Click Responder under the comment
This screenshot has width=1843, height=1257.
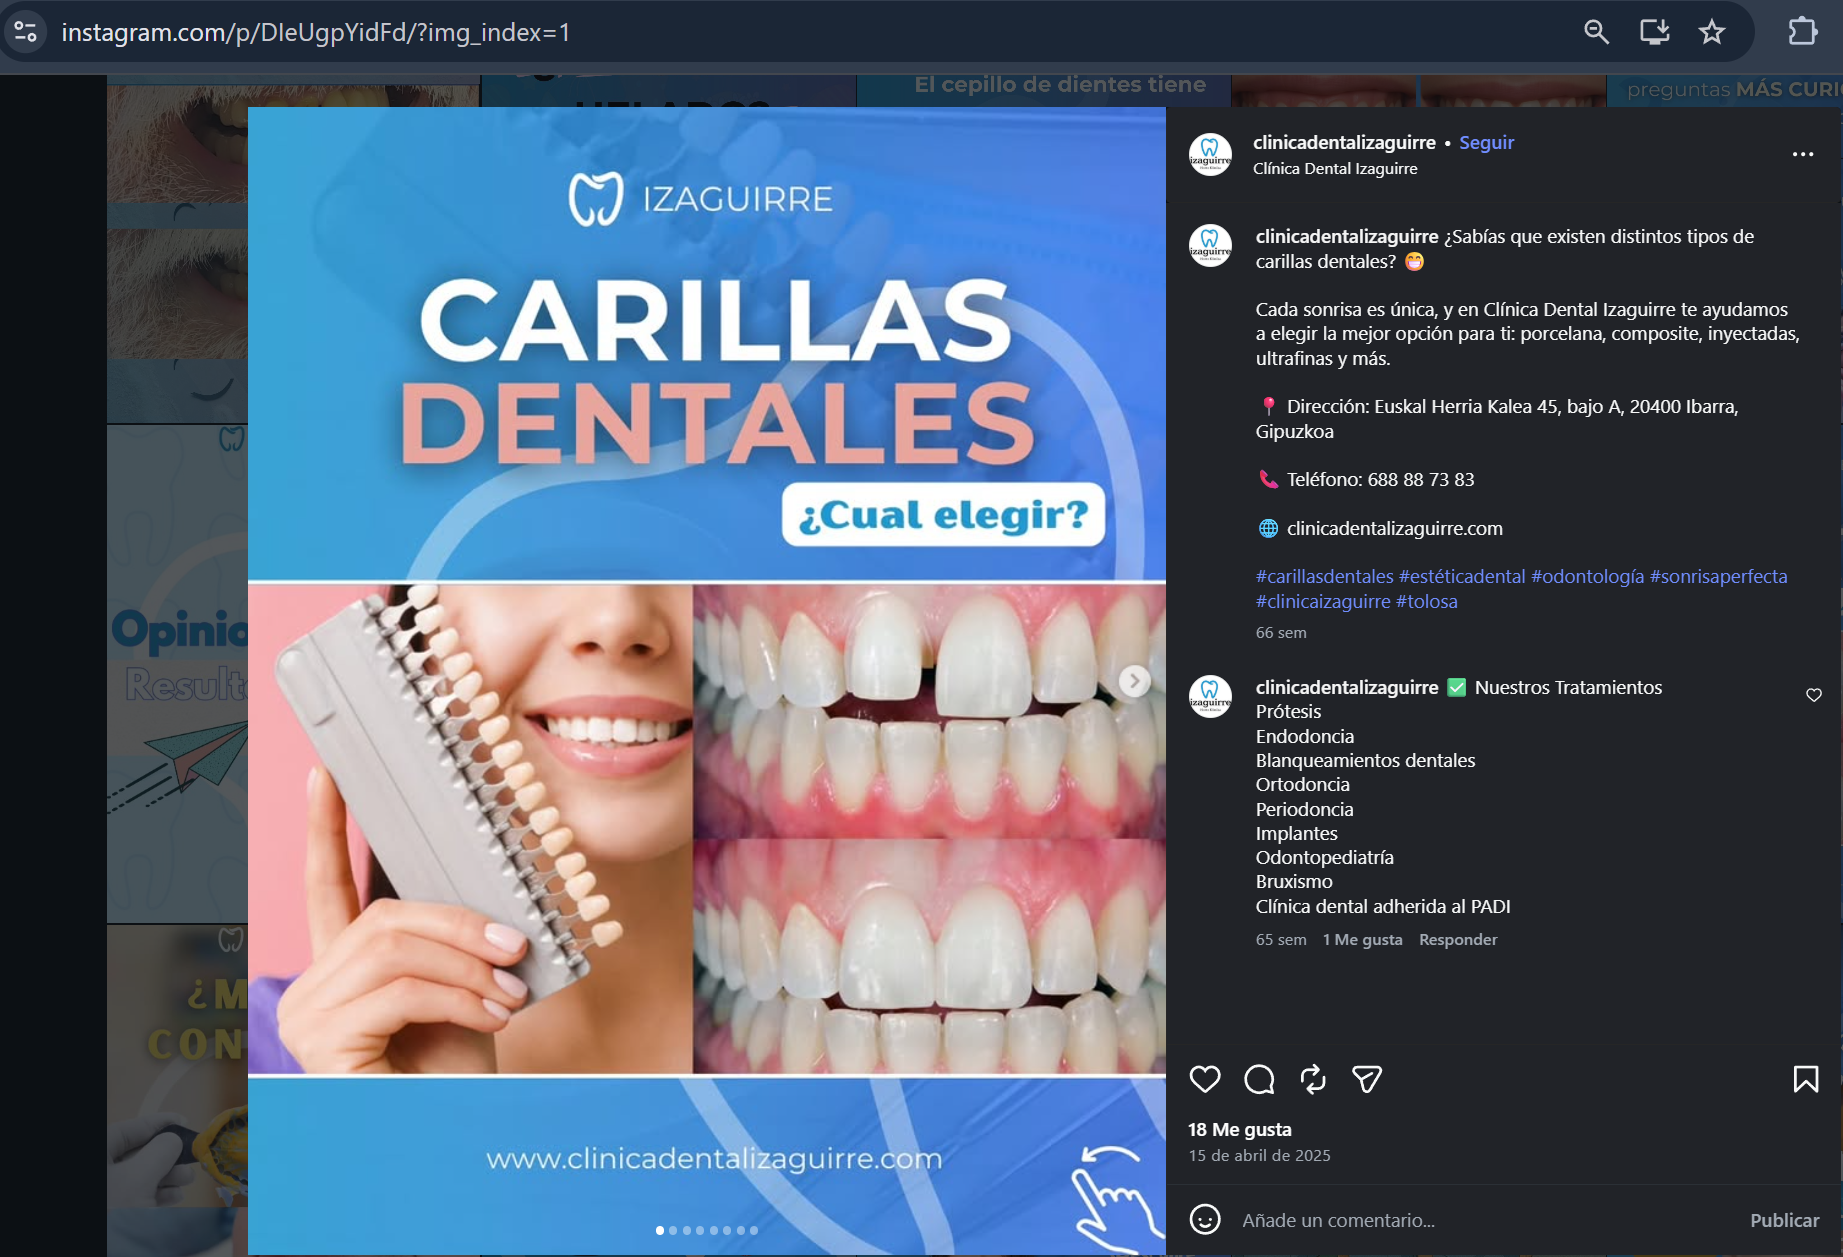click(1458, 940)
